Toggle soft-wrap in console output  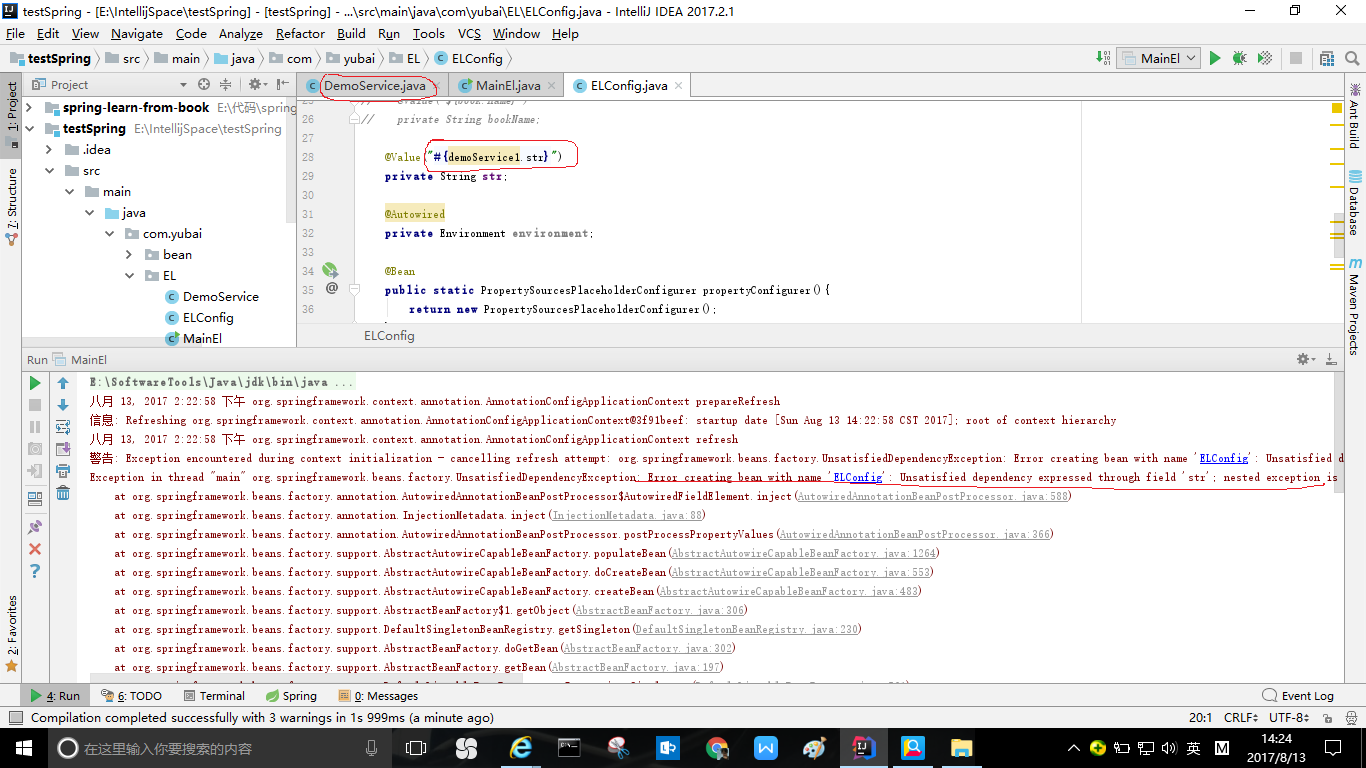63,427
